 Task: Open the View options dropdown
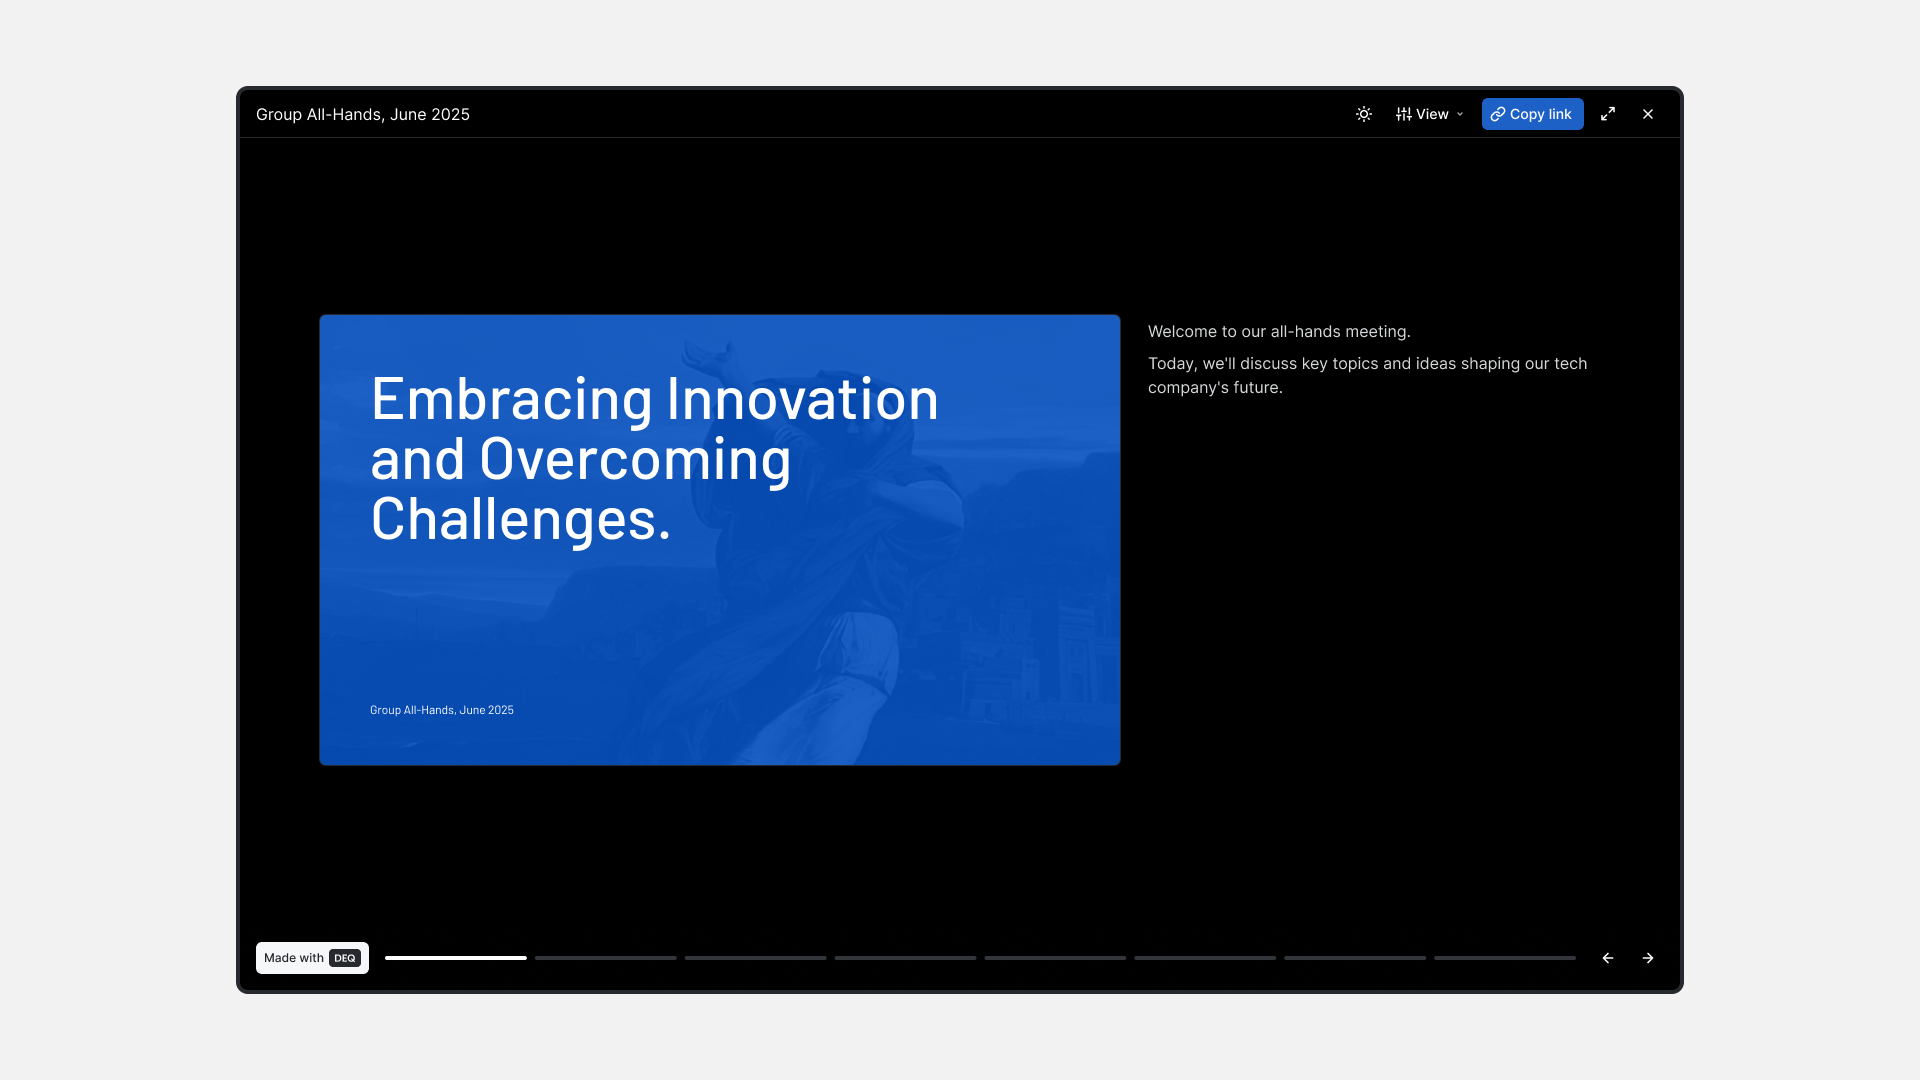1431,114
